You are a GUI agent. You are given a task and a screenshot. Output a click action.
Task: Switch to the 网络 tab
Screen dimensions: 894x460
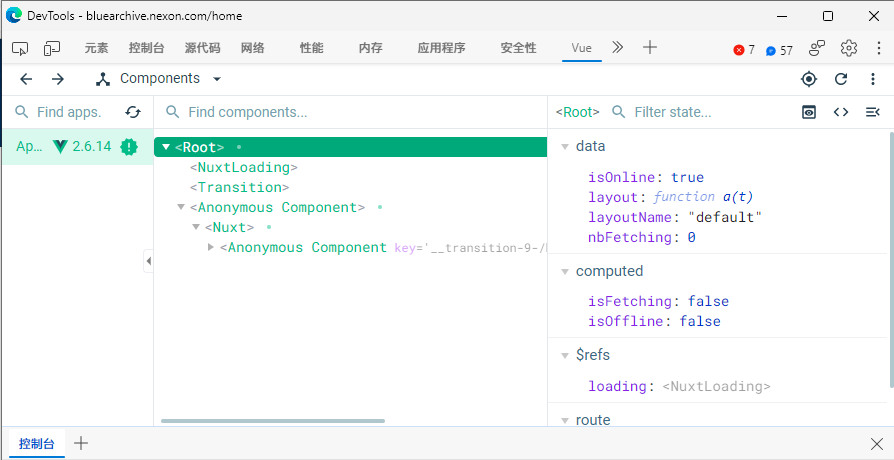[x=252, y=48]
